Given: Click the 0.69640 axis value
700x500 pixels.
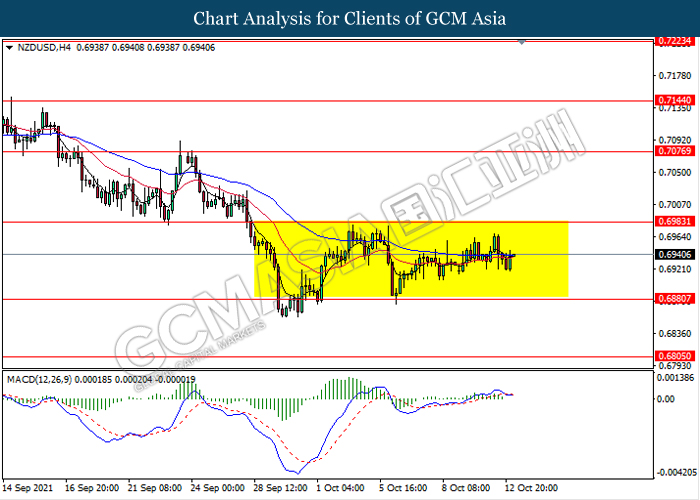Looking at the screenshot, I should [675, 237].
